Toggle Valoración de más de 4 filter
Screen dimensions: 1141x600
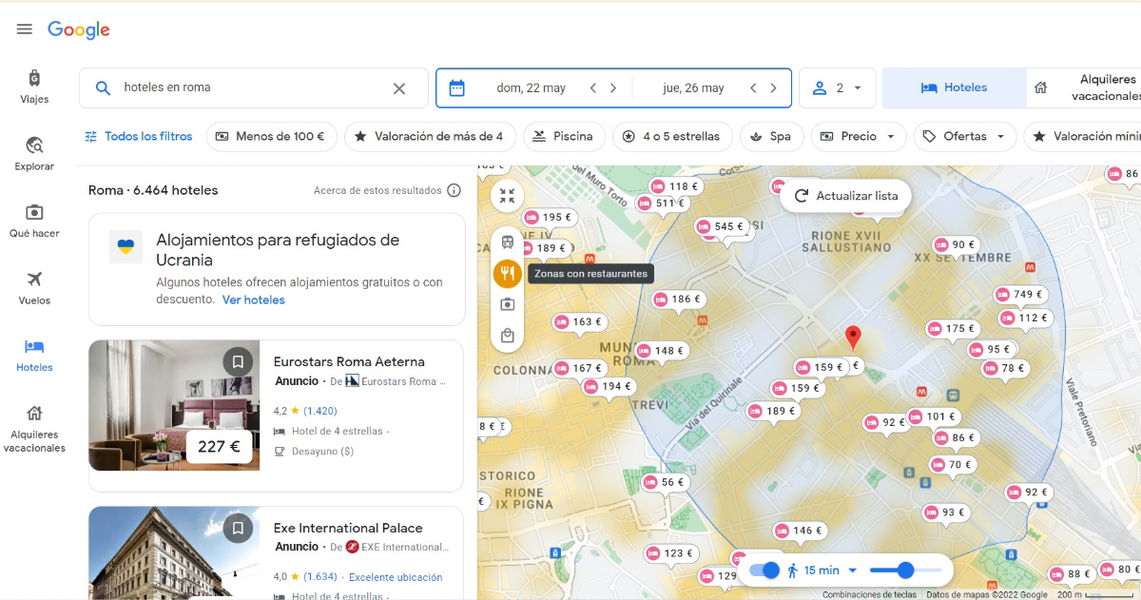(x=430, y=136)
